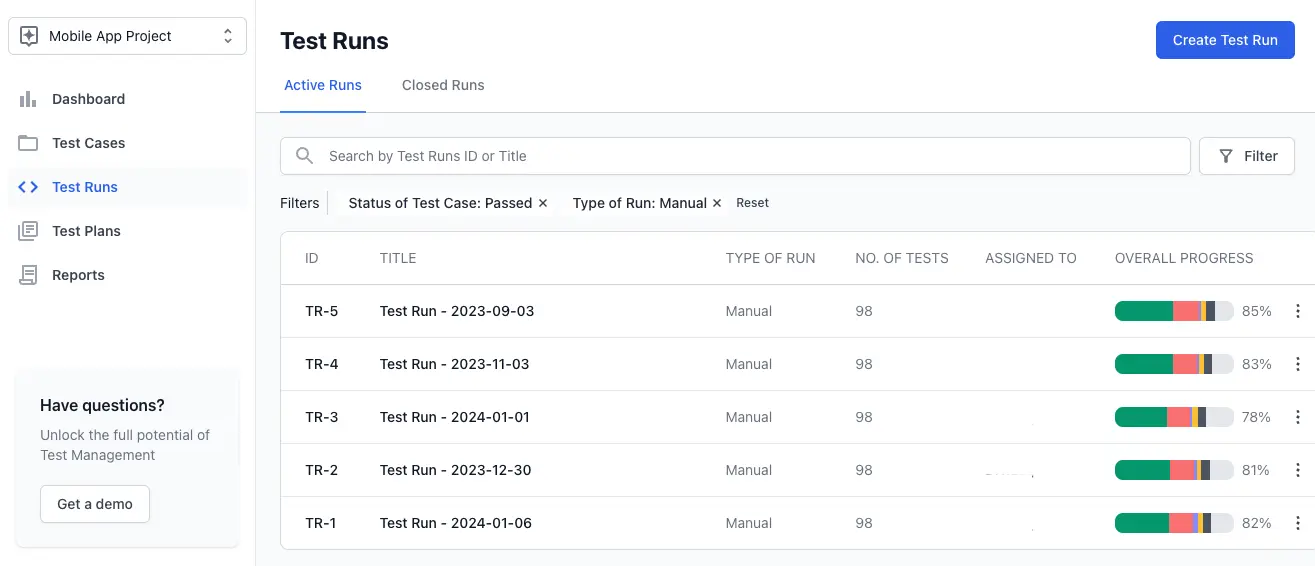This screenshot has width=1315, height=566.
Task: Open the options menu for TR-4
Action: click(1298, 364)
